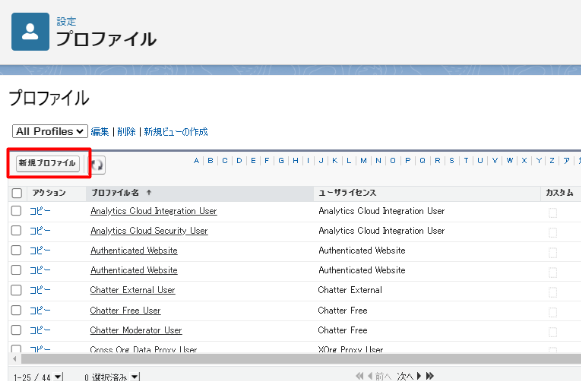Click custom checkbox in Chatter External User row
The image size is (581, 381).
pos(552,292)
